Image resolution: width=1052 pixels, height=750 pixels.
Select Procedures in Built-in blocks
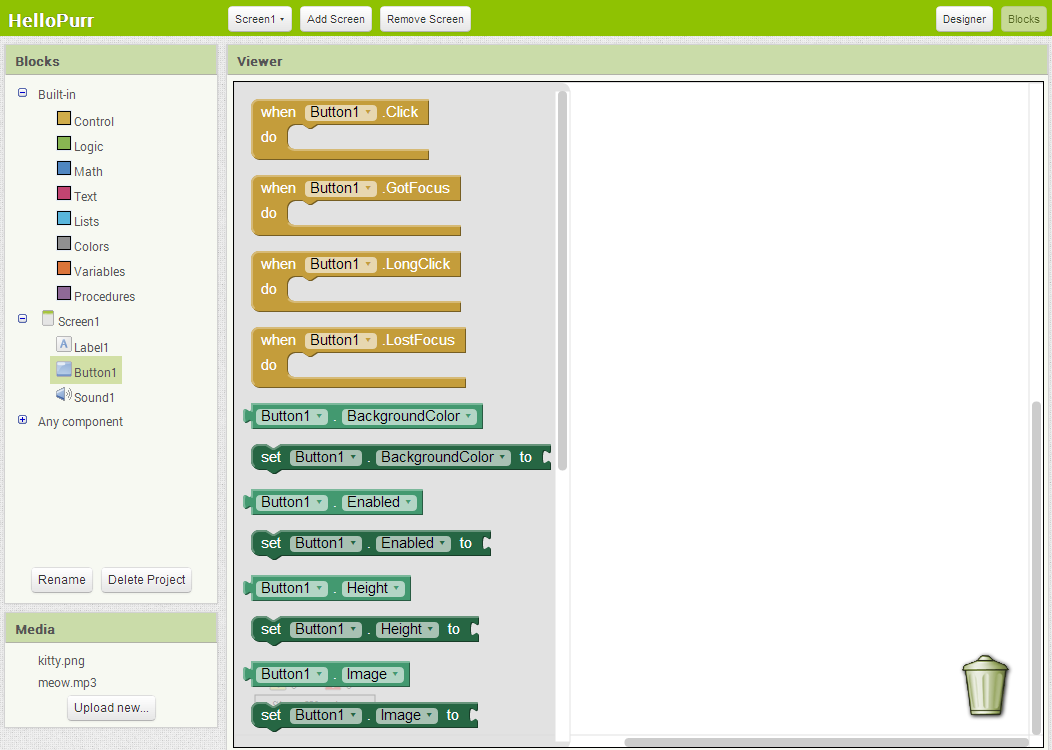[104, 297]
